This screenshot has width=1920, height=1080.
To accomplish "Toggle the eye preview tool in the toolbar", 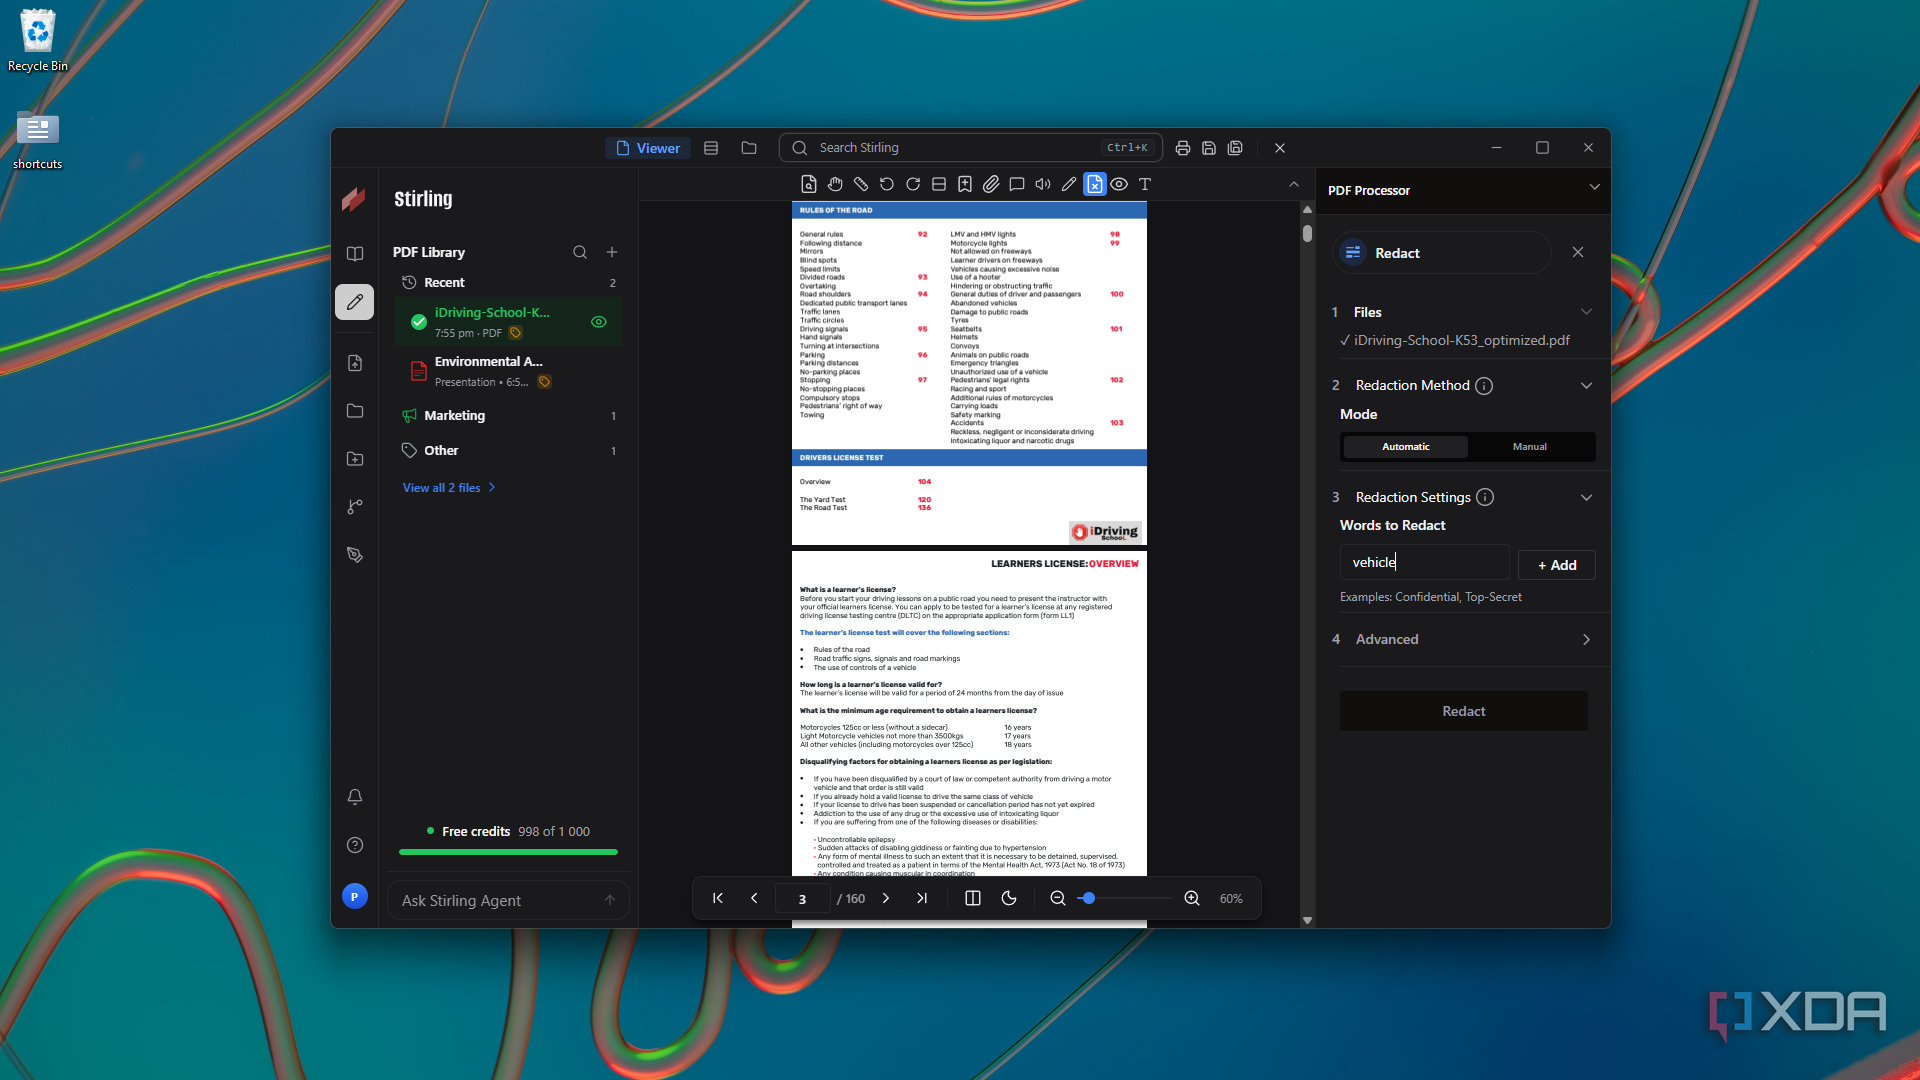I will (x=1119, y=184).
